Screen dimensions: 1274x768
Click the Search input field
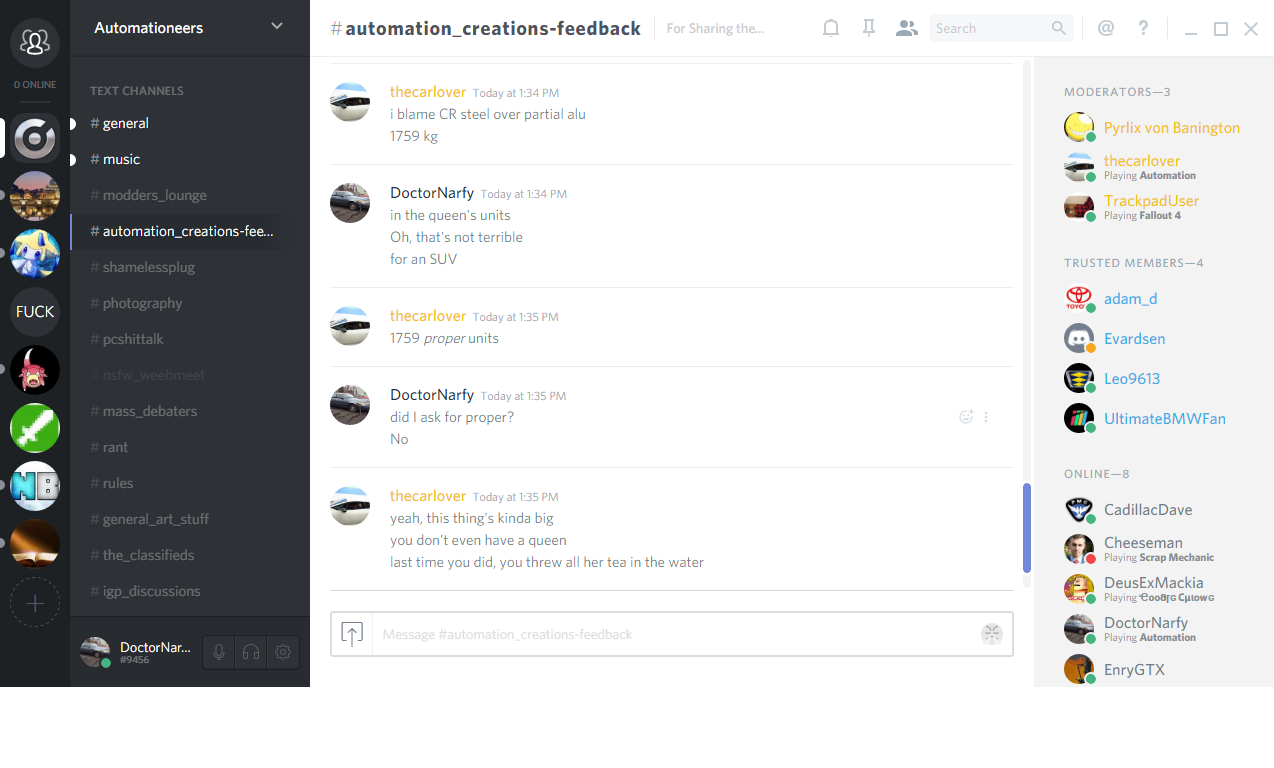point(990,29)
